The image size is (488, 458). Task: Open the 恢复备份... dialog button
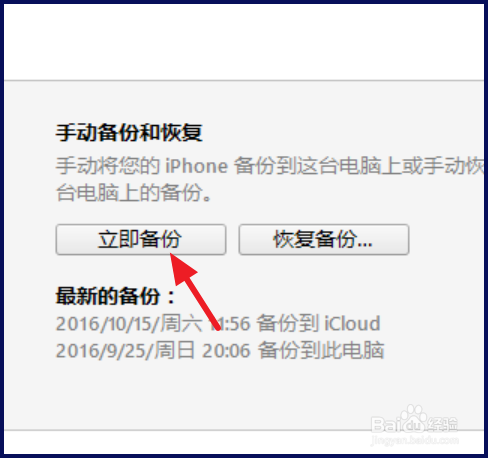click(324, 239)
